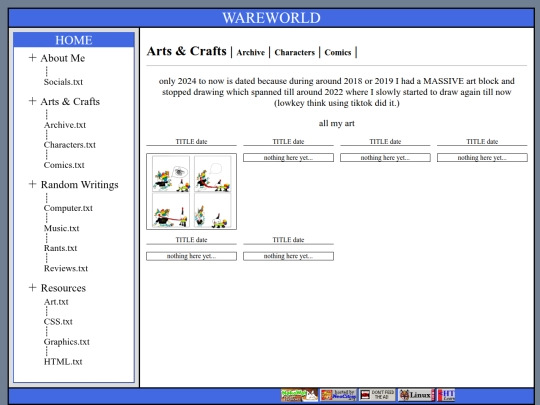
Task: Open Computer.txt in sidebar
Action: click(x=68, y=208)
